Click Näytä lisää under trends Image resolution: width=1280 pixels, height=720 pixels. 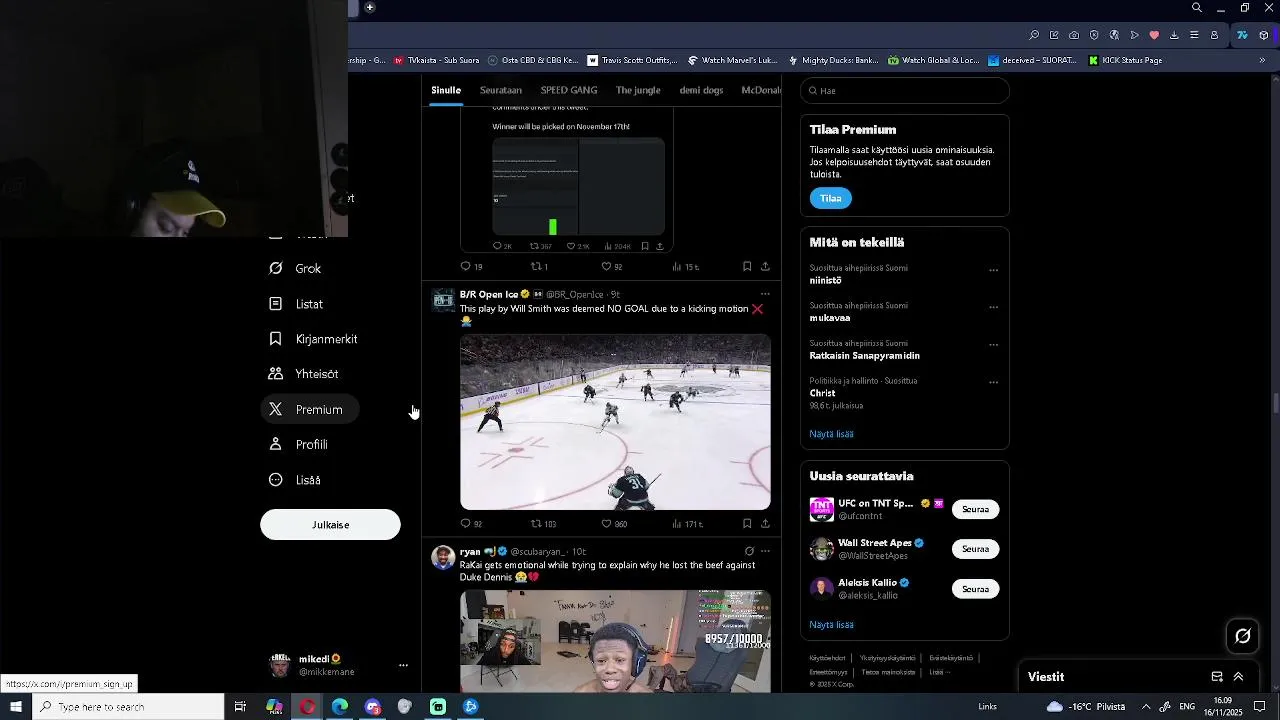831,434
